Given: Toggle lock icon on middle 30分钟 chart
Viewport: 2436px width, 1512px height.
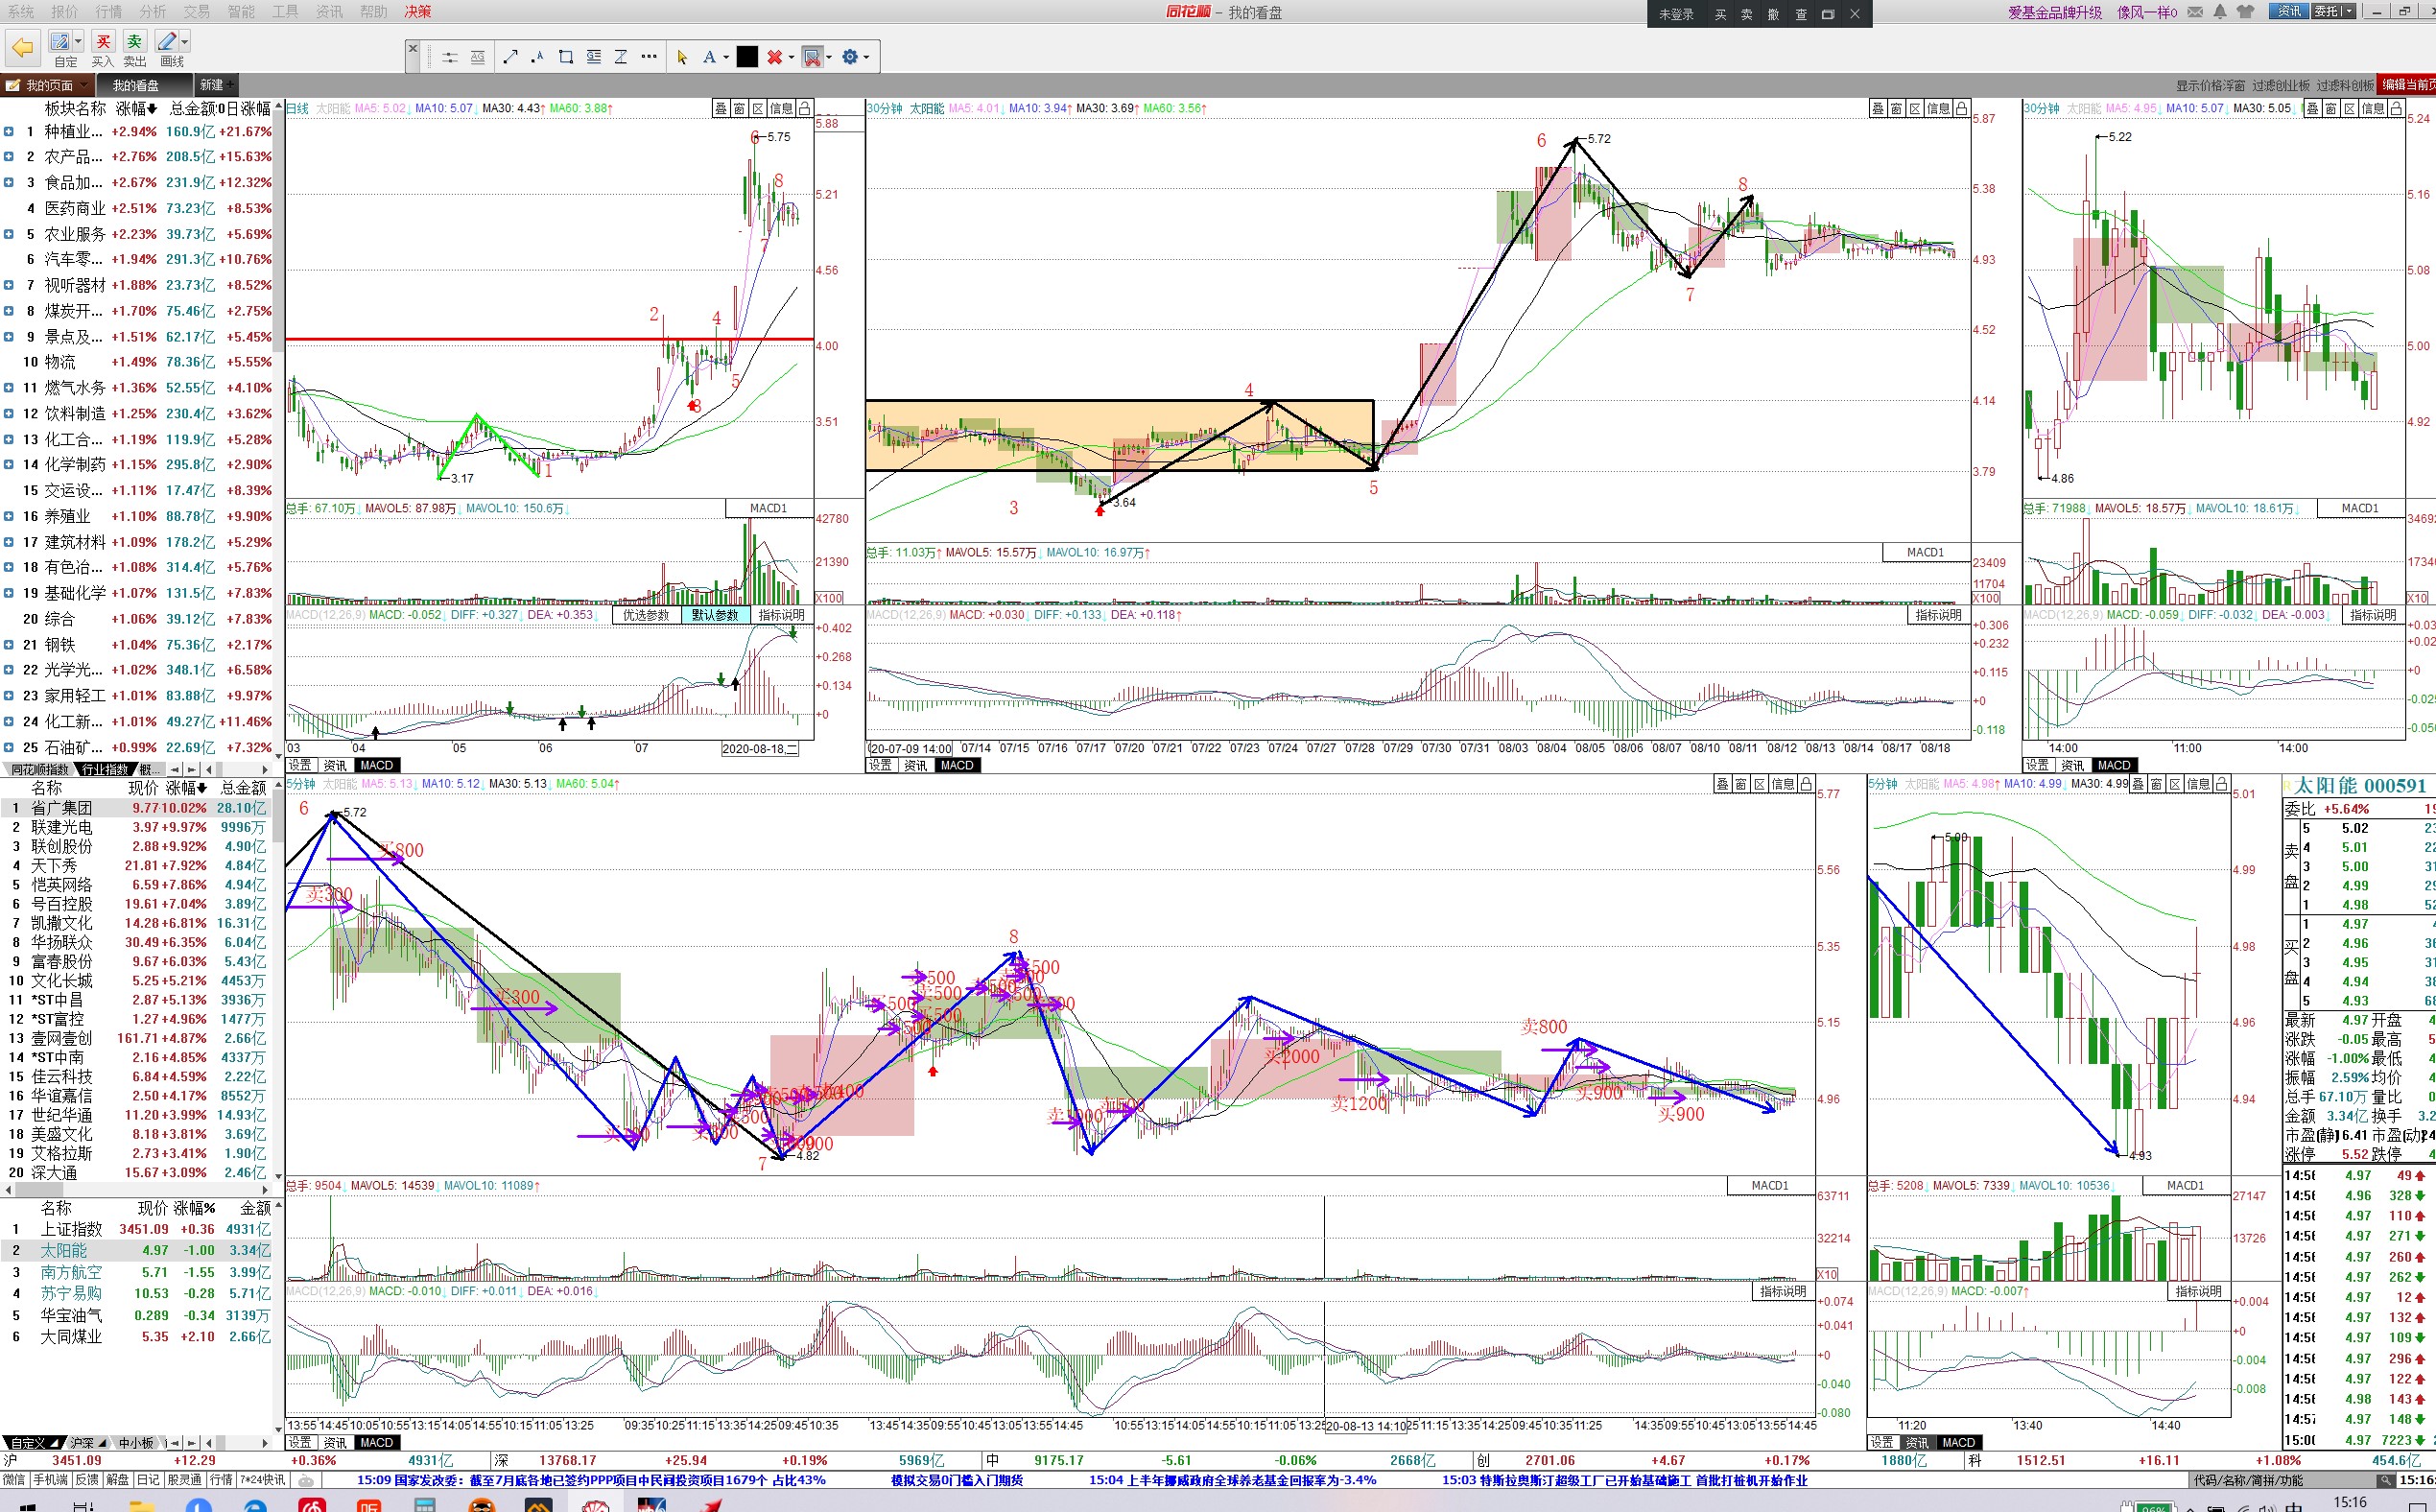Looking at the screenshot, I should pyautogui.click(x=1961, y=108).
